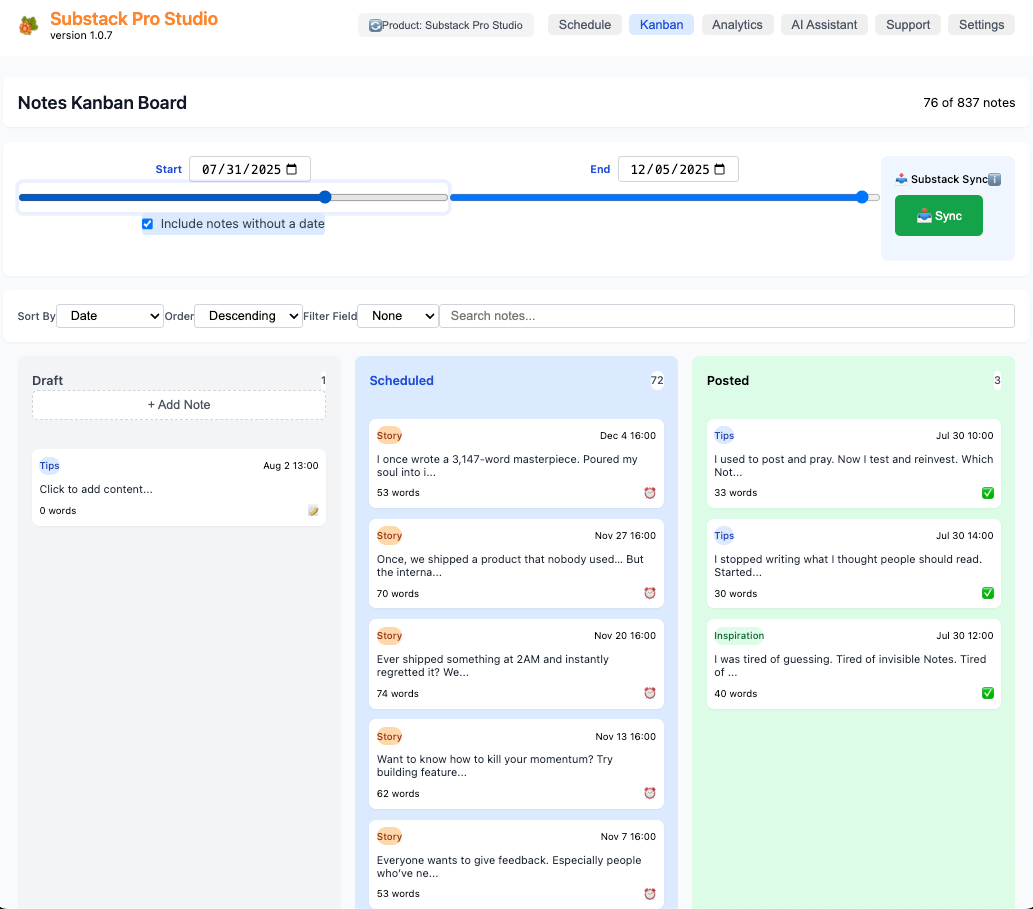Click green checkmark on Jul 30 12:00 note

click(x=988, y=693)
